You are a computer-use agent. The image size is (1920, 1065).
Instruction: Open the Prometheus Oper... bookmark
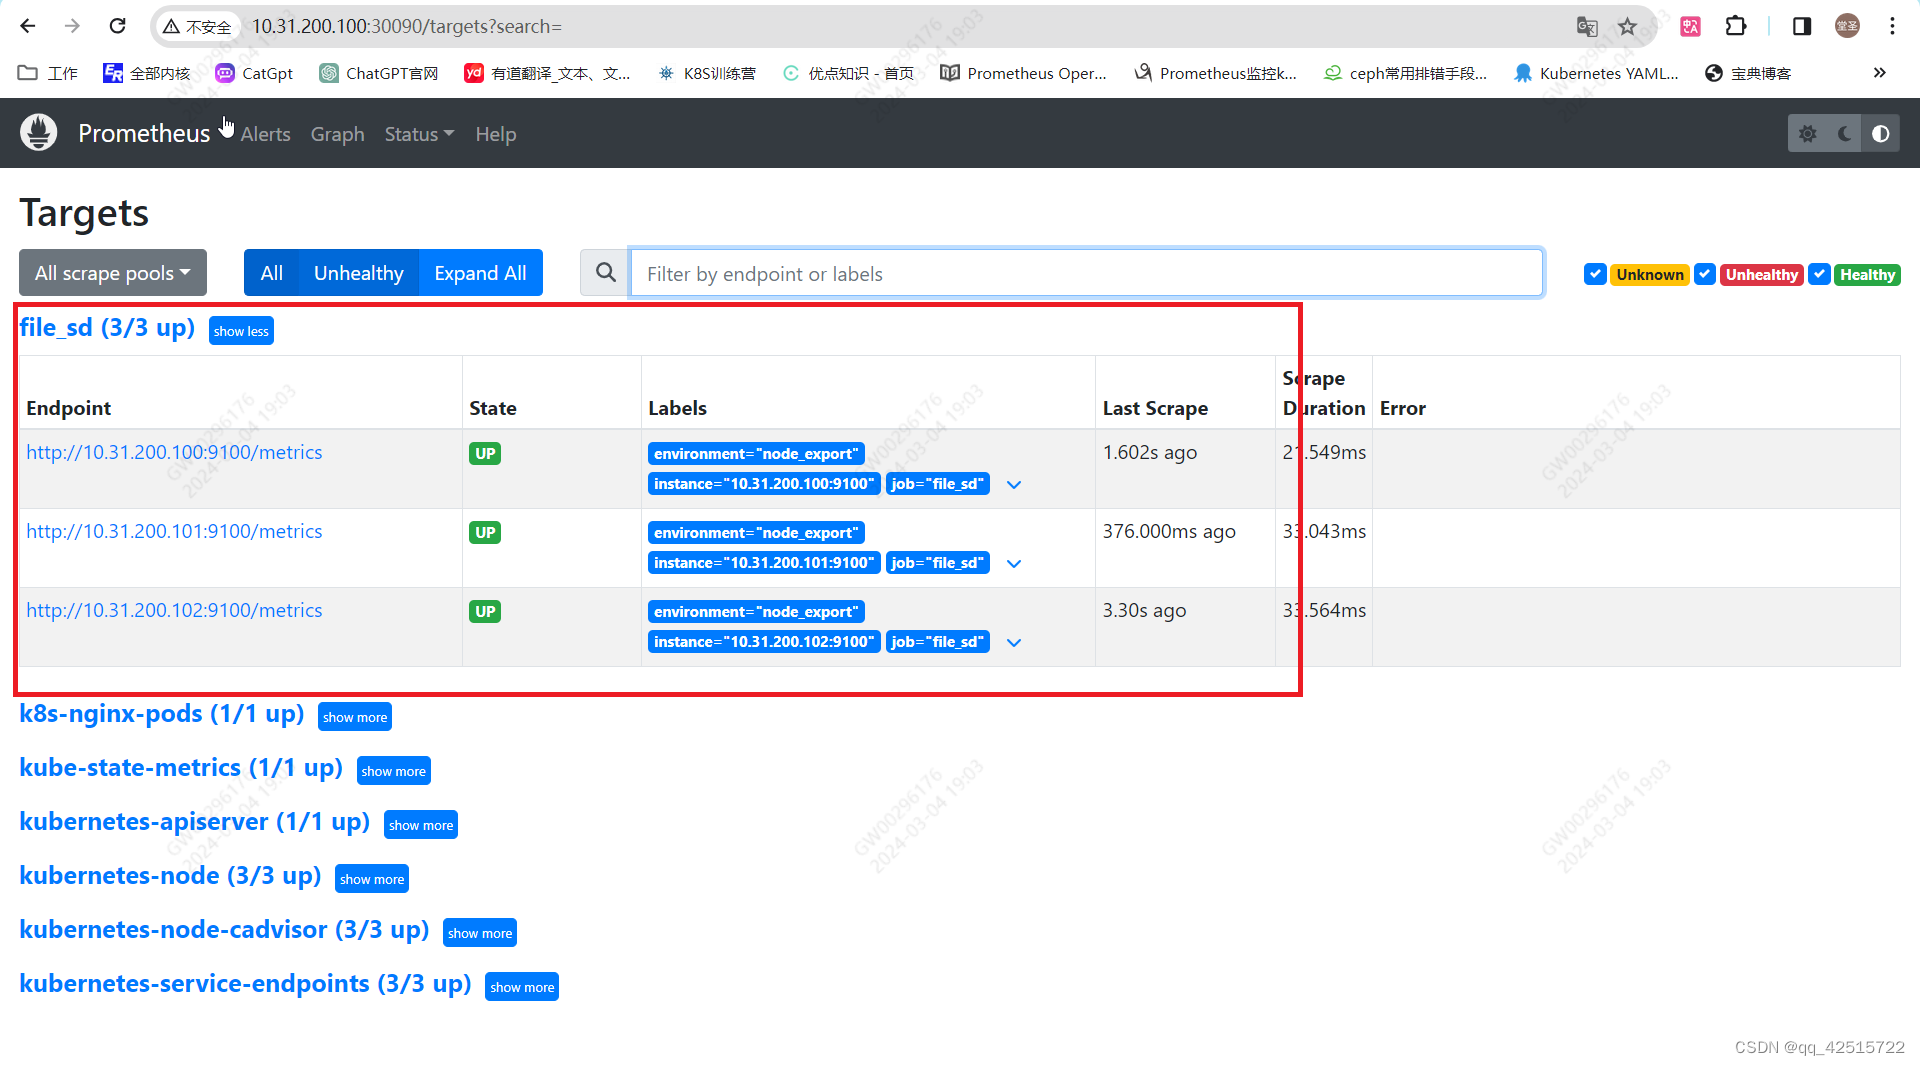tap(1024, 73)
